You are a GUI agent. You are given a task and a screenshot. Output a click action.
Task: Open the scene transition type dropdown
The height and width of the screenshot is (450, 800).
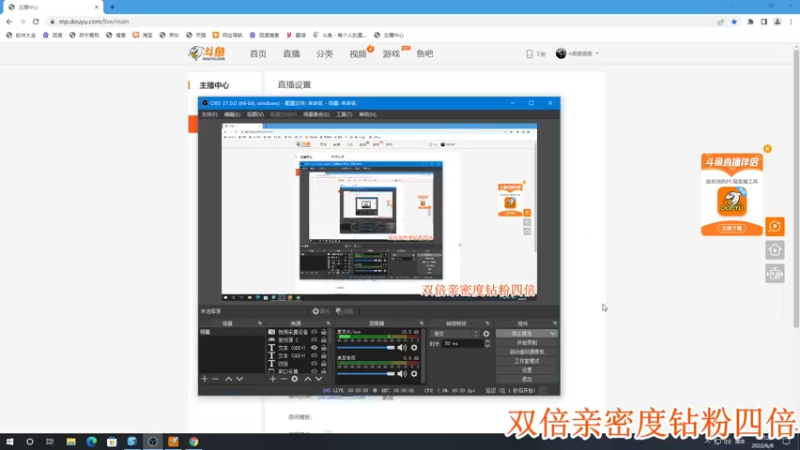tap(455, 334)
